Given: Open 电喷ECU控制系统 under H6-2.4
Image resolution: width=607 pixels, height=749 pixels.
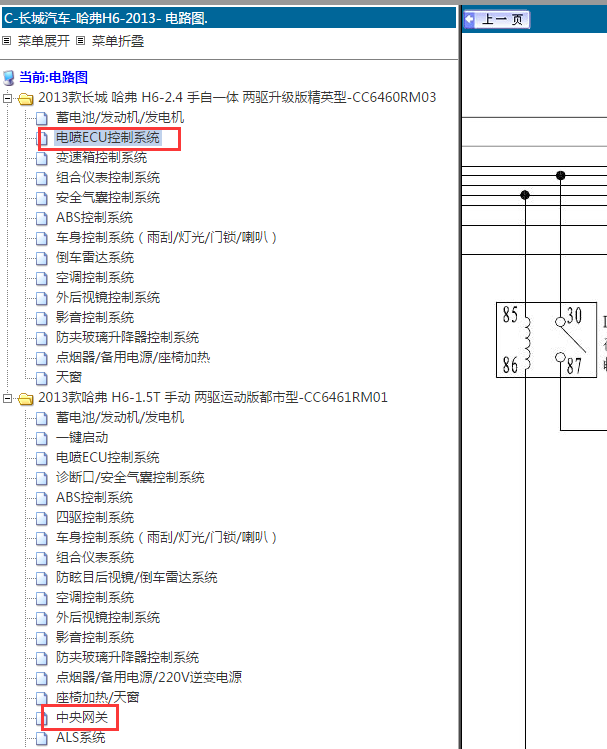Looking at the screenshot, I should [x=108, y=138].
